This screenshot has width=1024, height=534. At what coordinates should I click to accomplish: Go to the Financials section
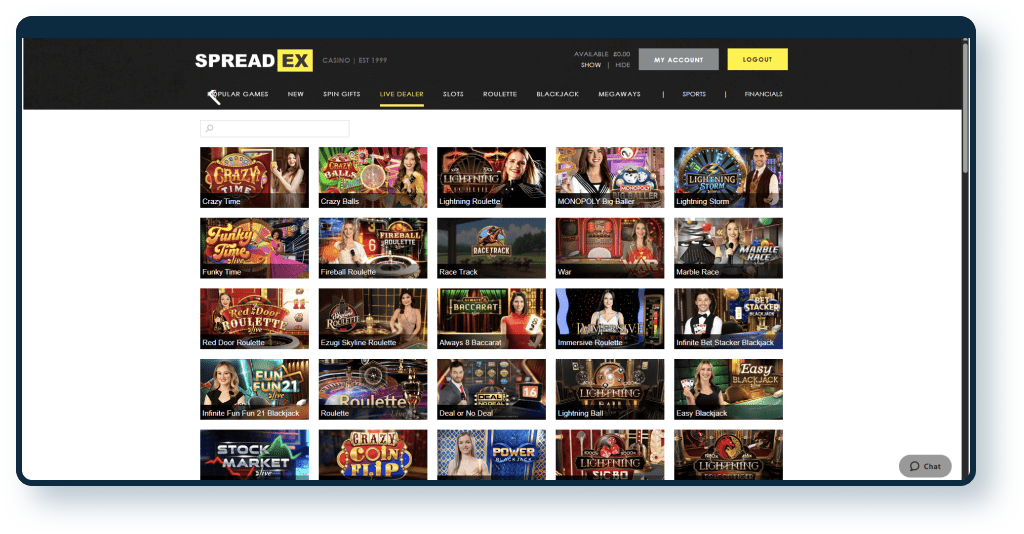coord(763,94)
